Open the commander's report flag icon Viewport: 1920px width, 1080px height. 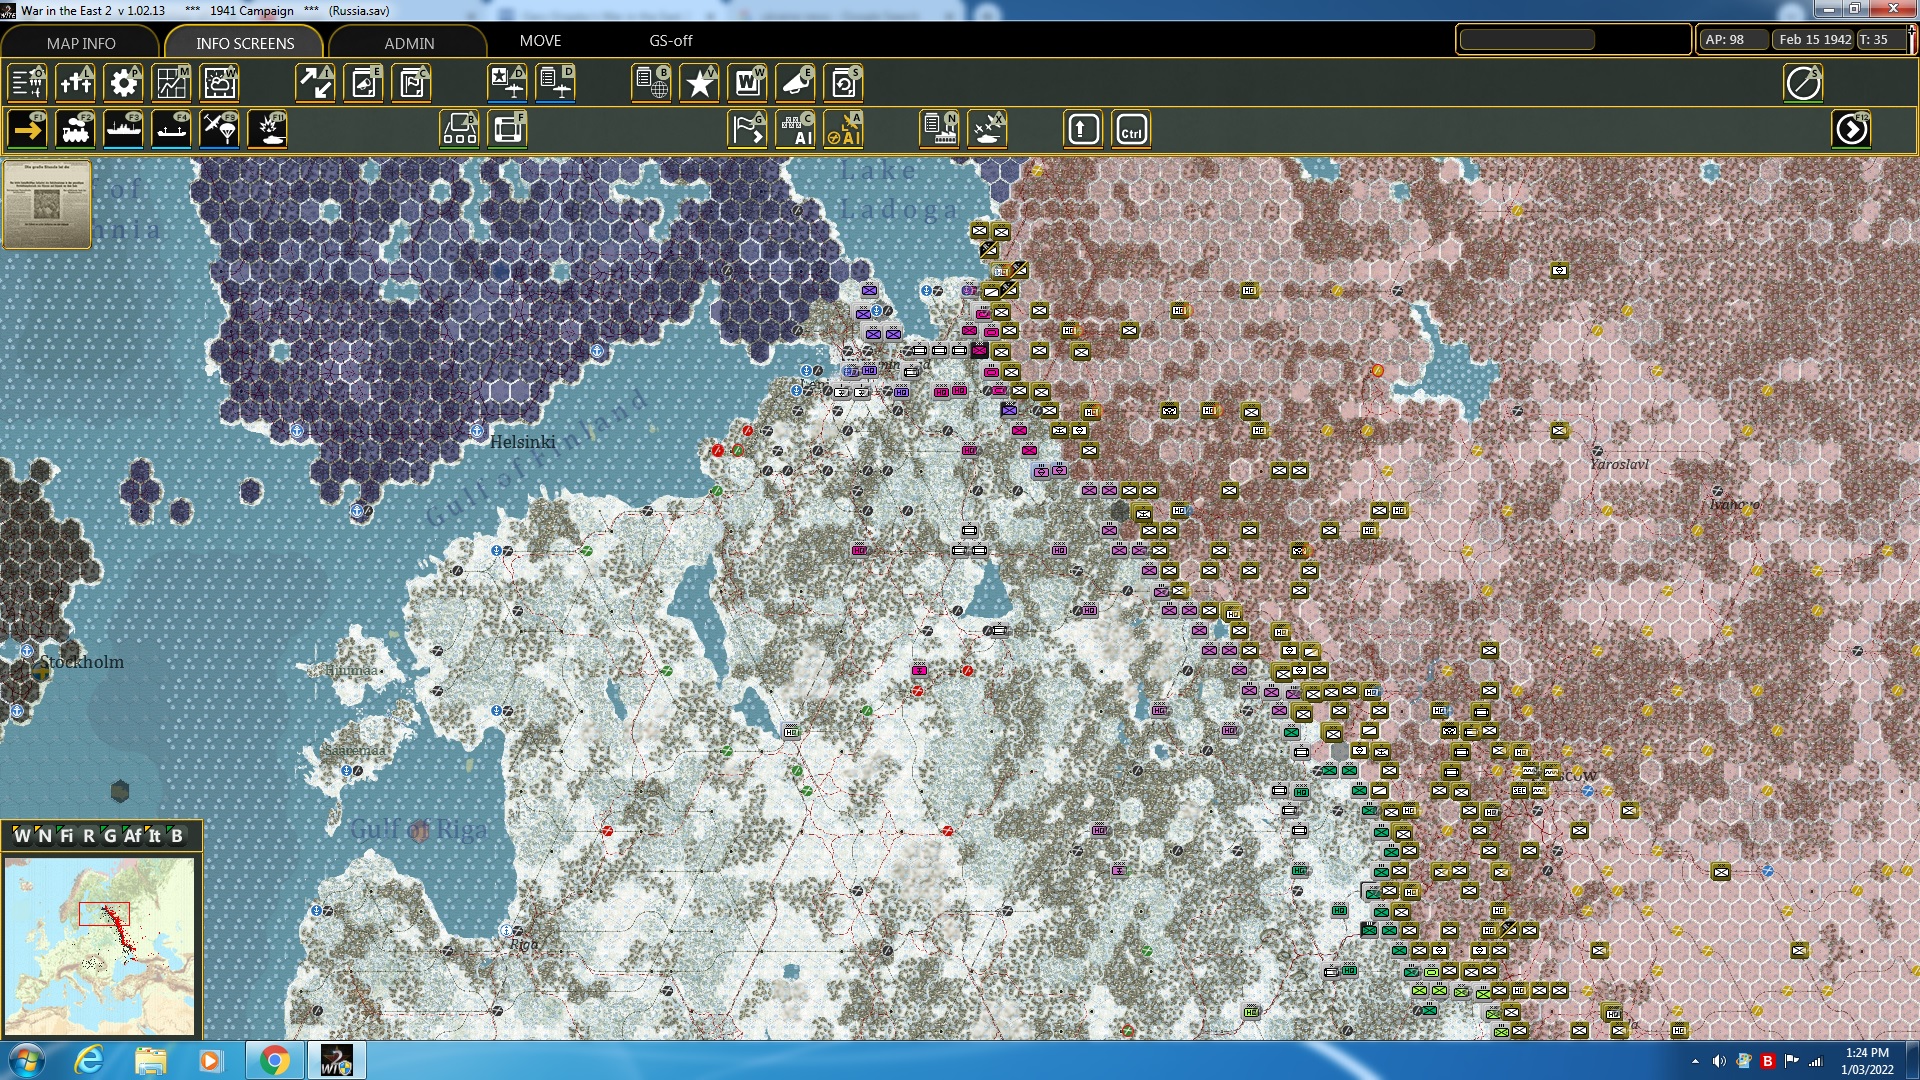coord(411,83)
